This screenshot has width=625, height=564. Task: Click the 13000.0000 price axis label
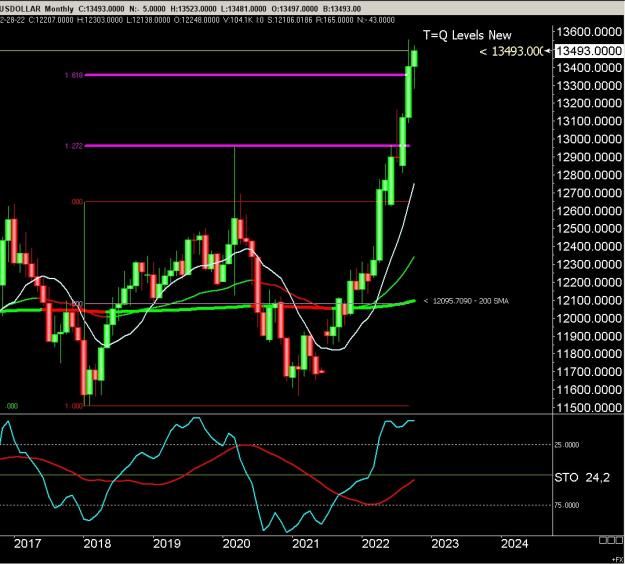coord(589,139)
